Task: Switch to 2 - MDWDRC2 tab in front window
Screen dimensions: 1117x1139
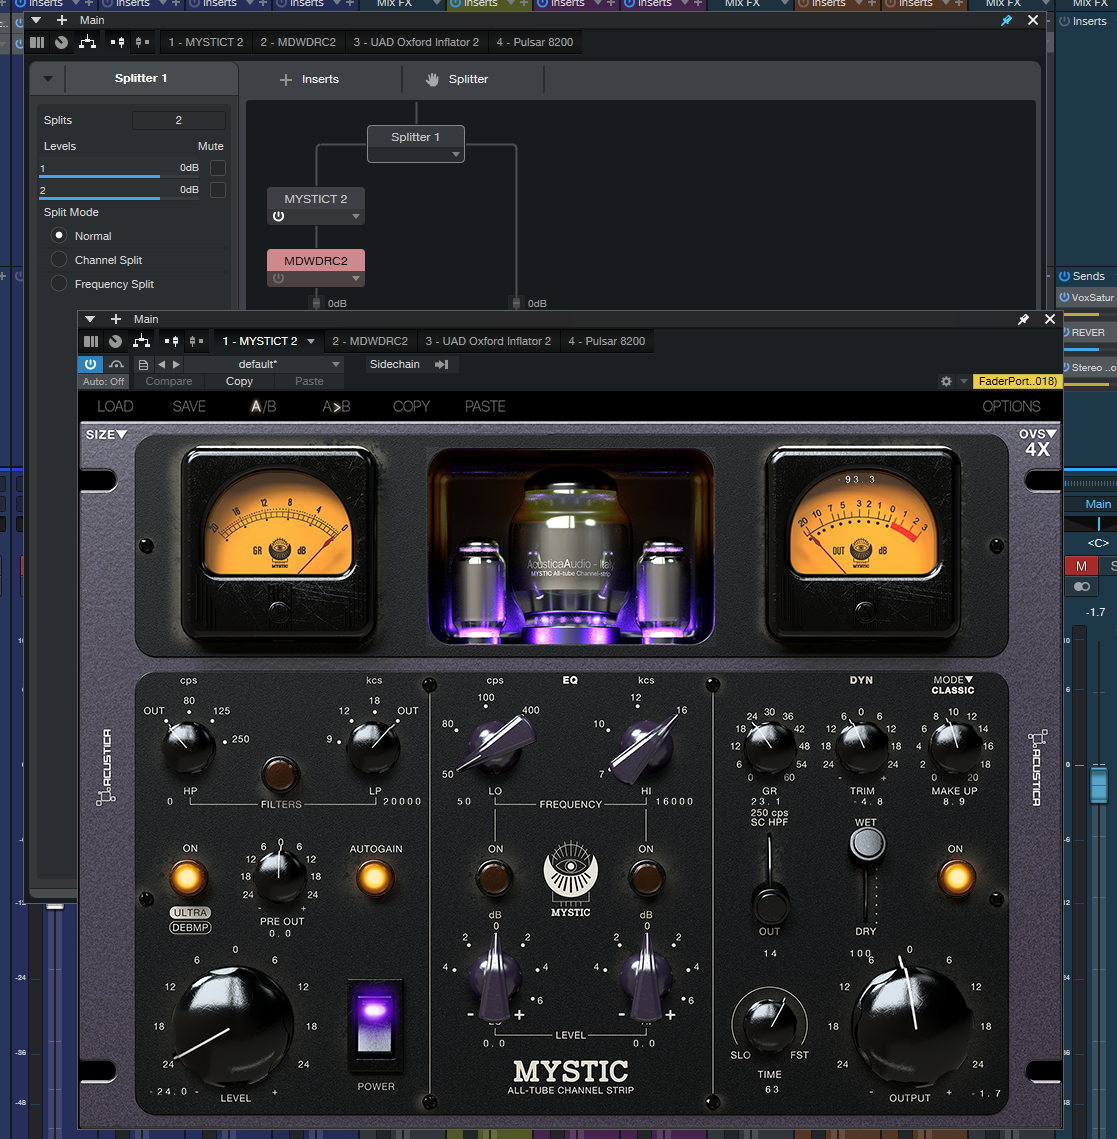Action: pyautogui.click(x=370, y=341)
